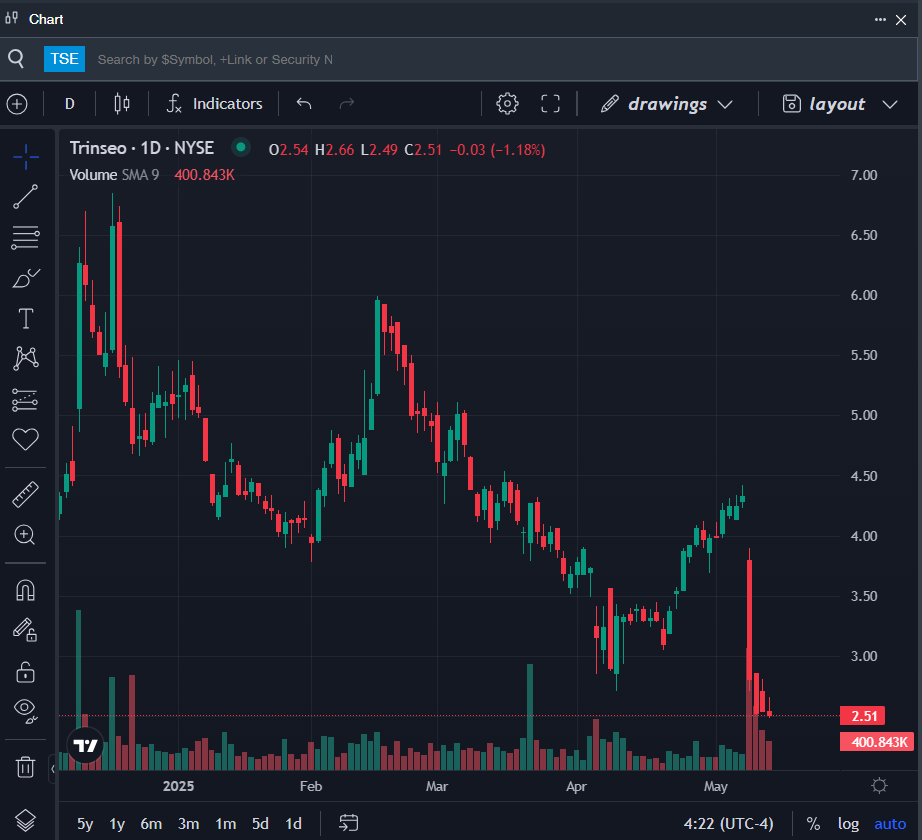
Task: Click the trash remove drawings icon
Action: point(25,767)
